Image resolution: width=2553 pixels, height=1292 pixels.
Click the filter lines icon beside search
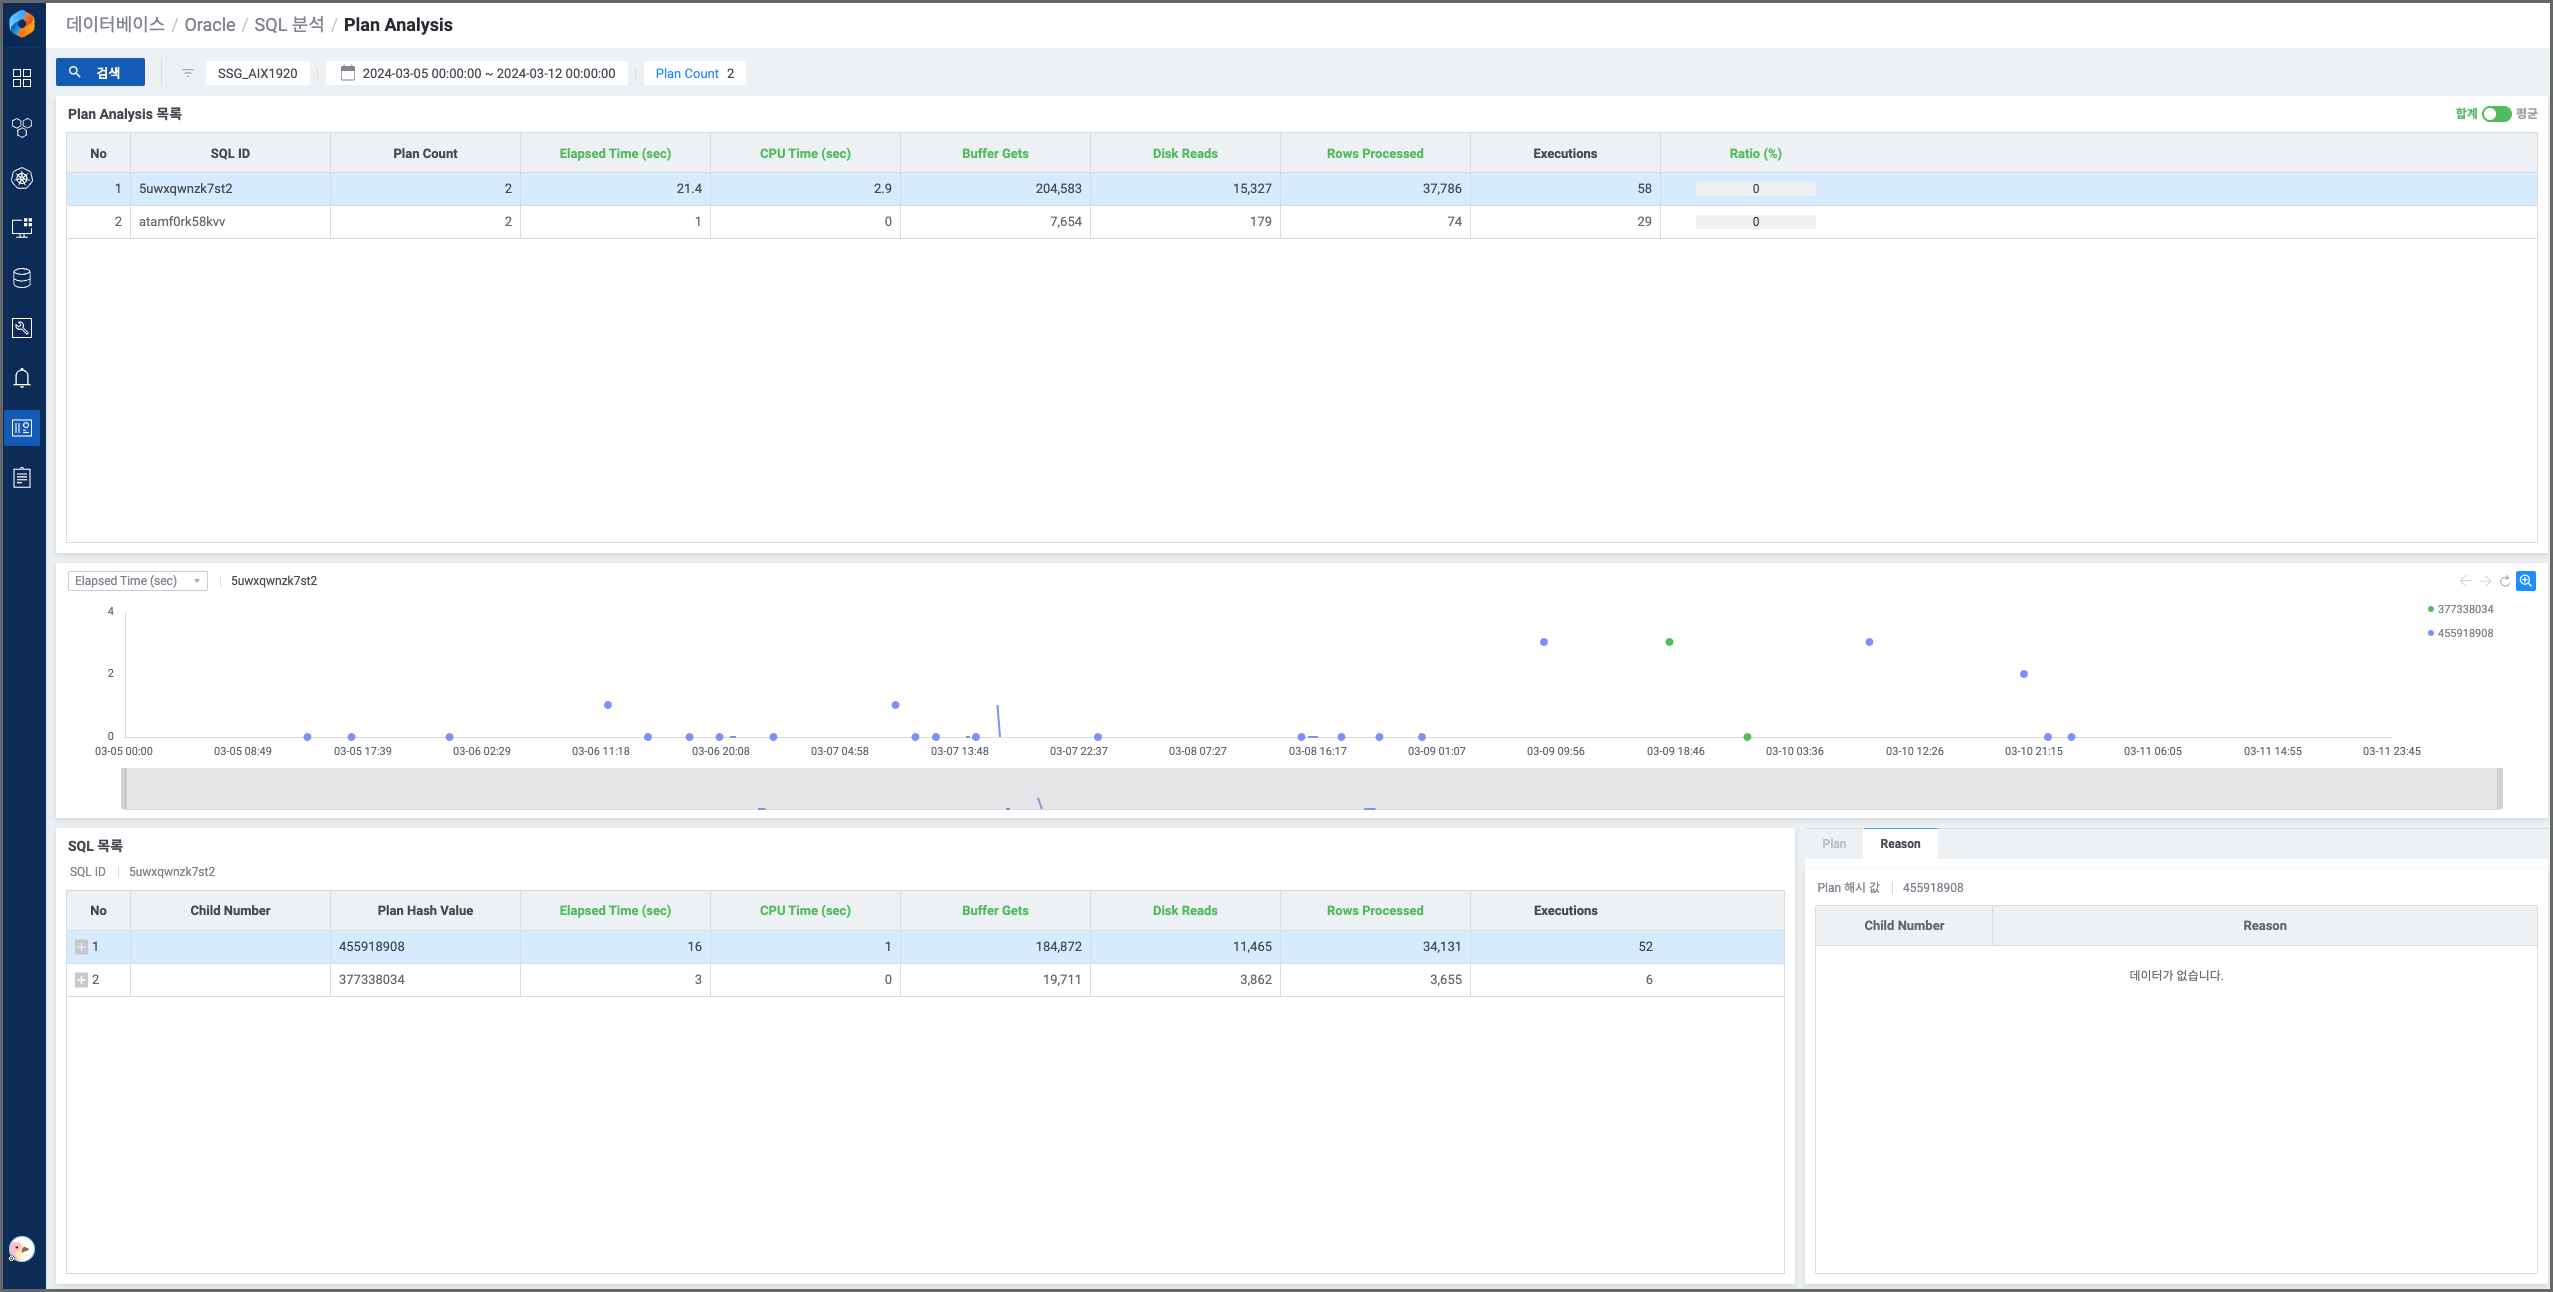[x=187, y=73]
